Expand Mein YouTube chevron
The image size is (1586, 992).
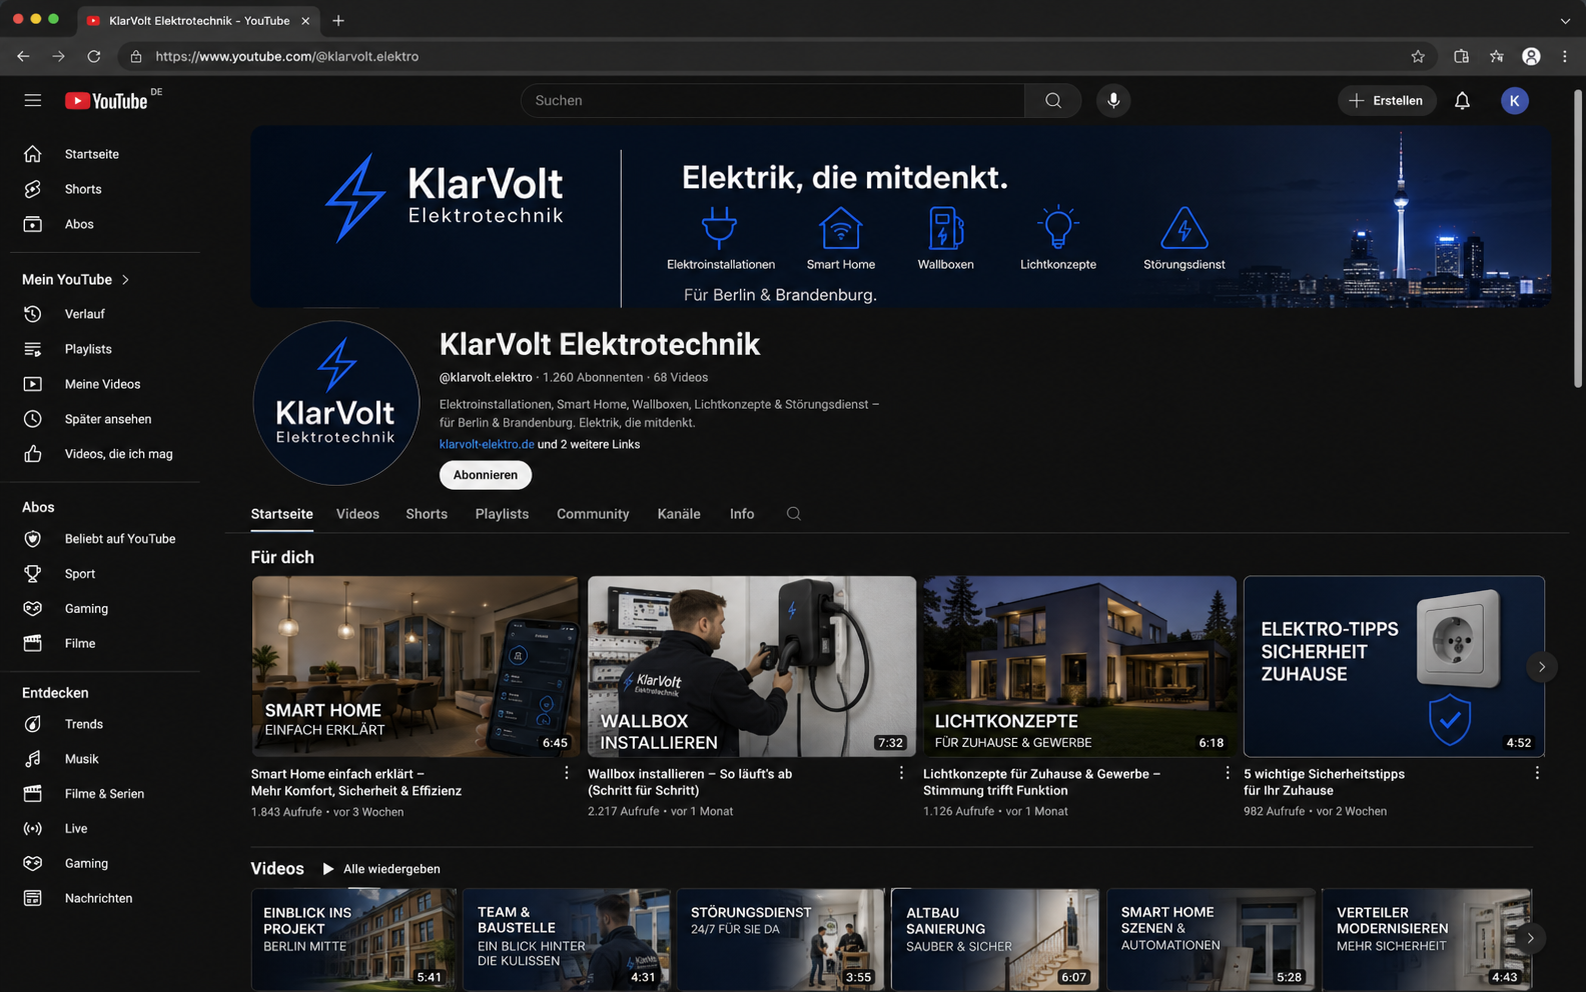[125, 280]
